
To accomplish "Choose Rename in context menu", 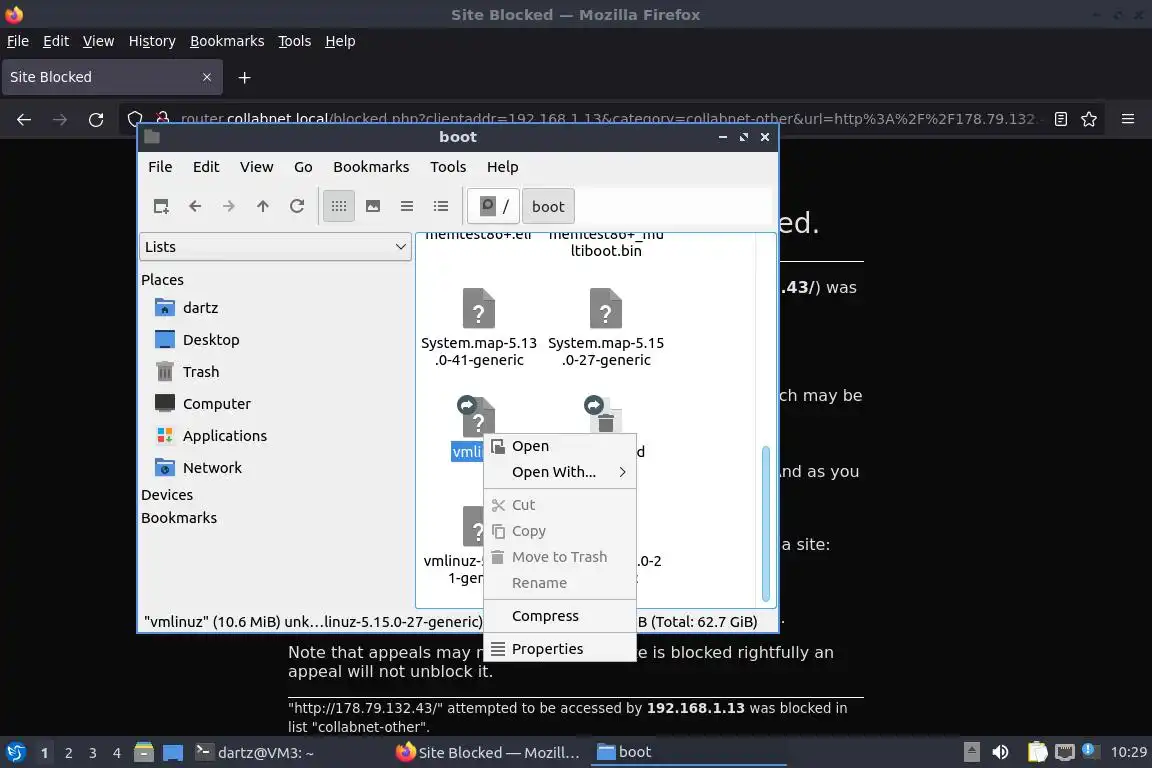I will 560,583.
